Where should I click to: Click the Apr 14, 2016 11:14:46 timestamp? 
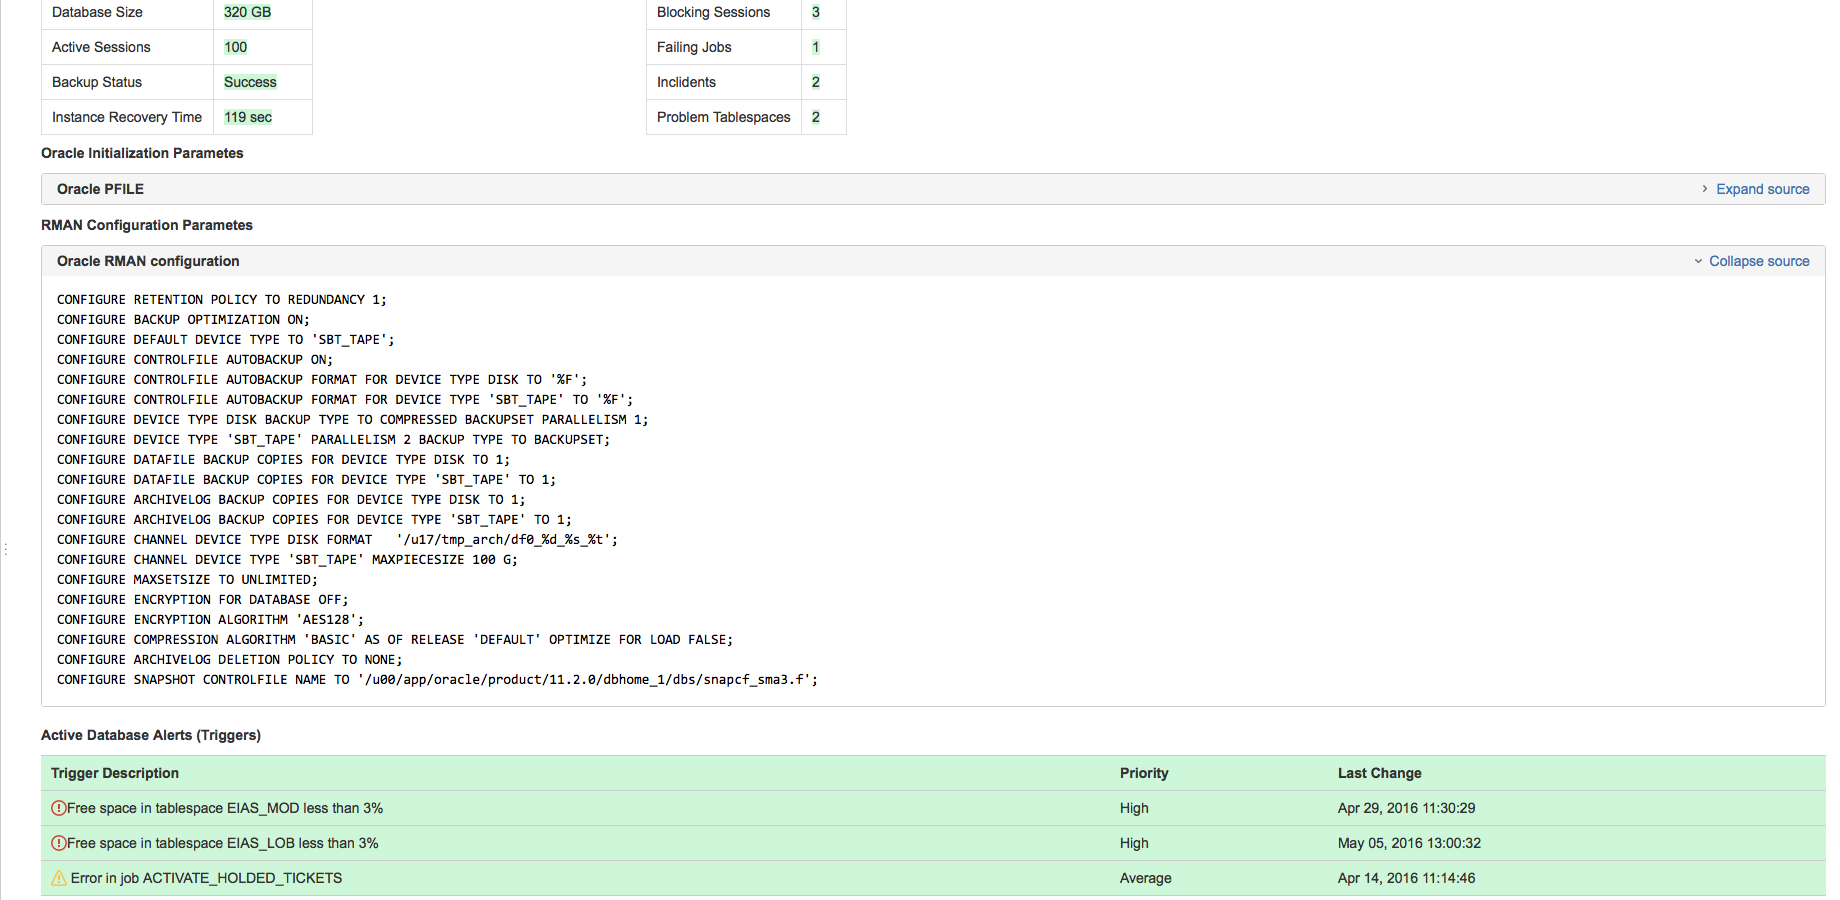[x=1406, y=878]
